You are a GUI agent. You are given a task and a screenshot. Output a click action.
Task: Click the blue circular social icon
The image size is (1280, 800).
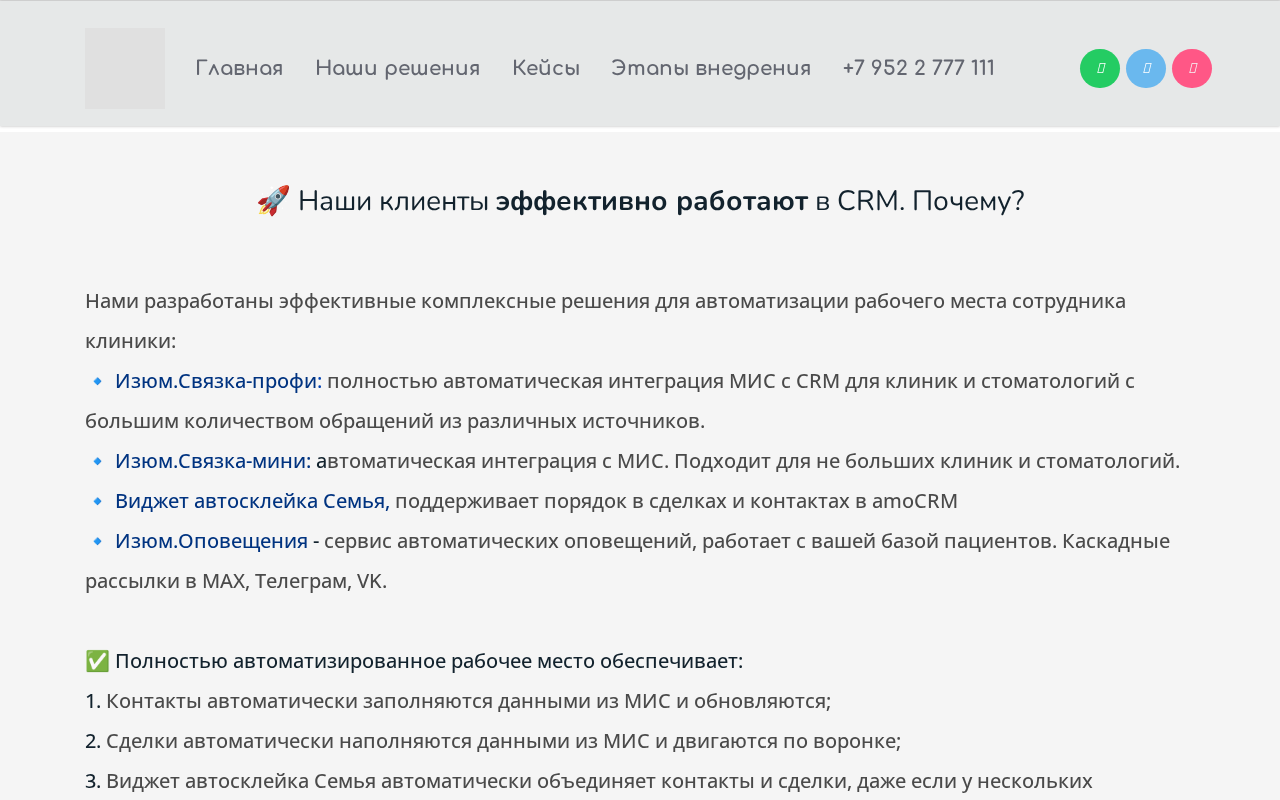(1146, 69)
